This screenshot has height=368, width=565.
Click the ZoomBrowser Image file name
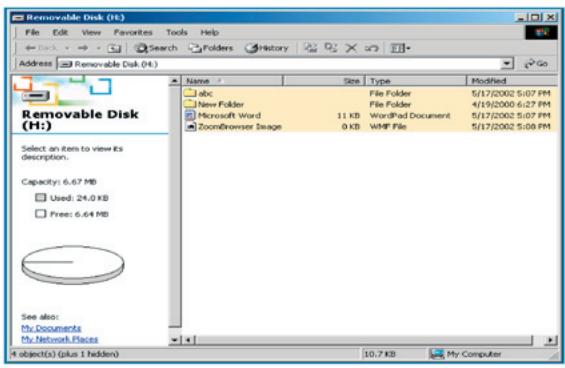240,127
